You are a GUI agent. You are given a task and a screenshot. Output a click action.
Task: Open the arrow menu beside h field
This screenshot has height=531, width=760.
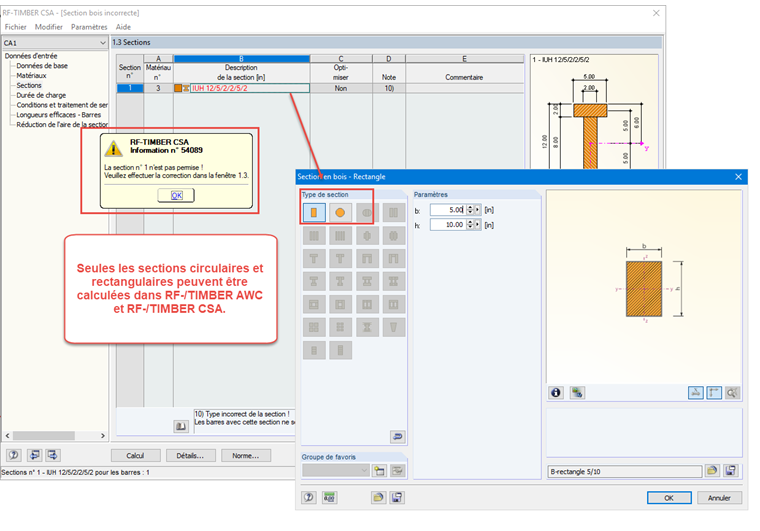(x=478, y=225)
